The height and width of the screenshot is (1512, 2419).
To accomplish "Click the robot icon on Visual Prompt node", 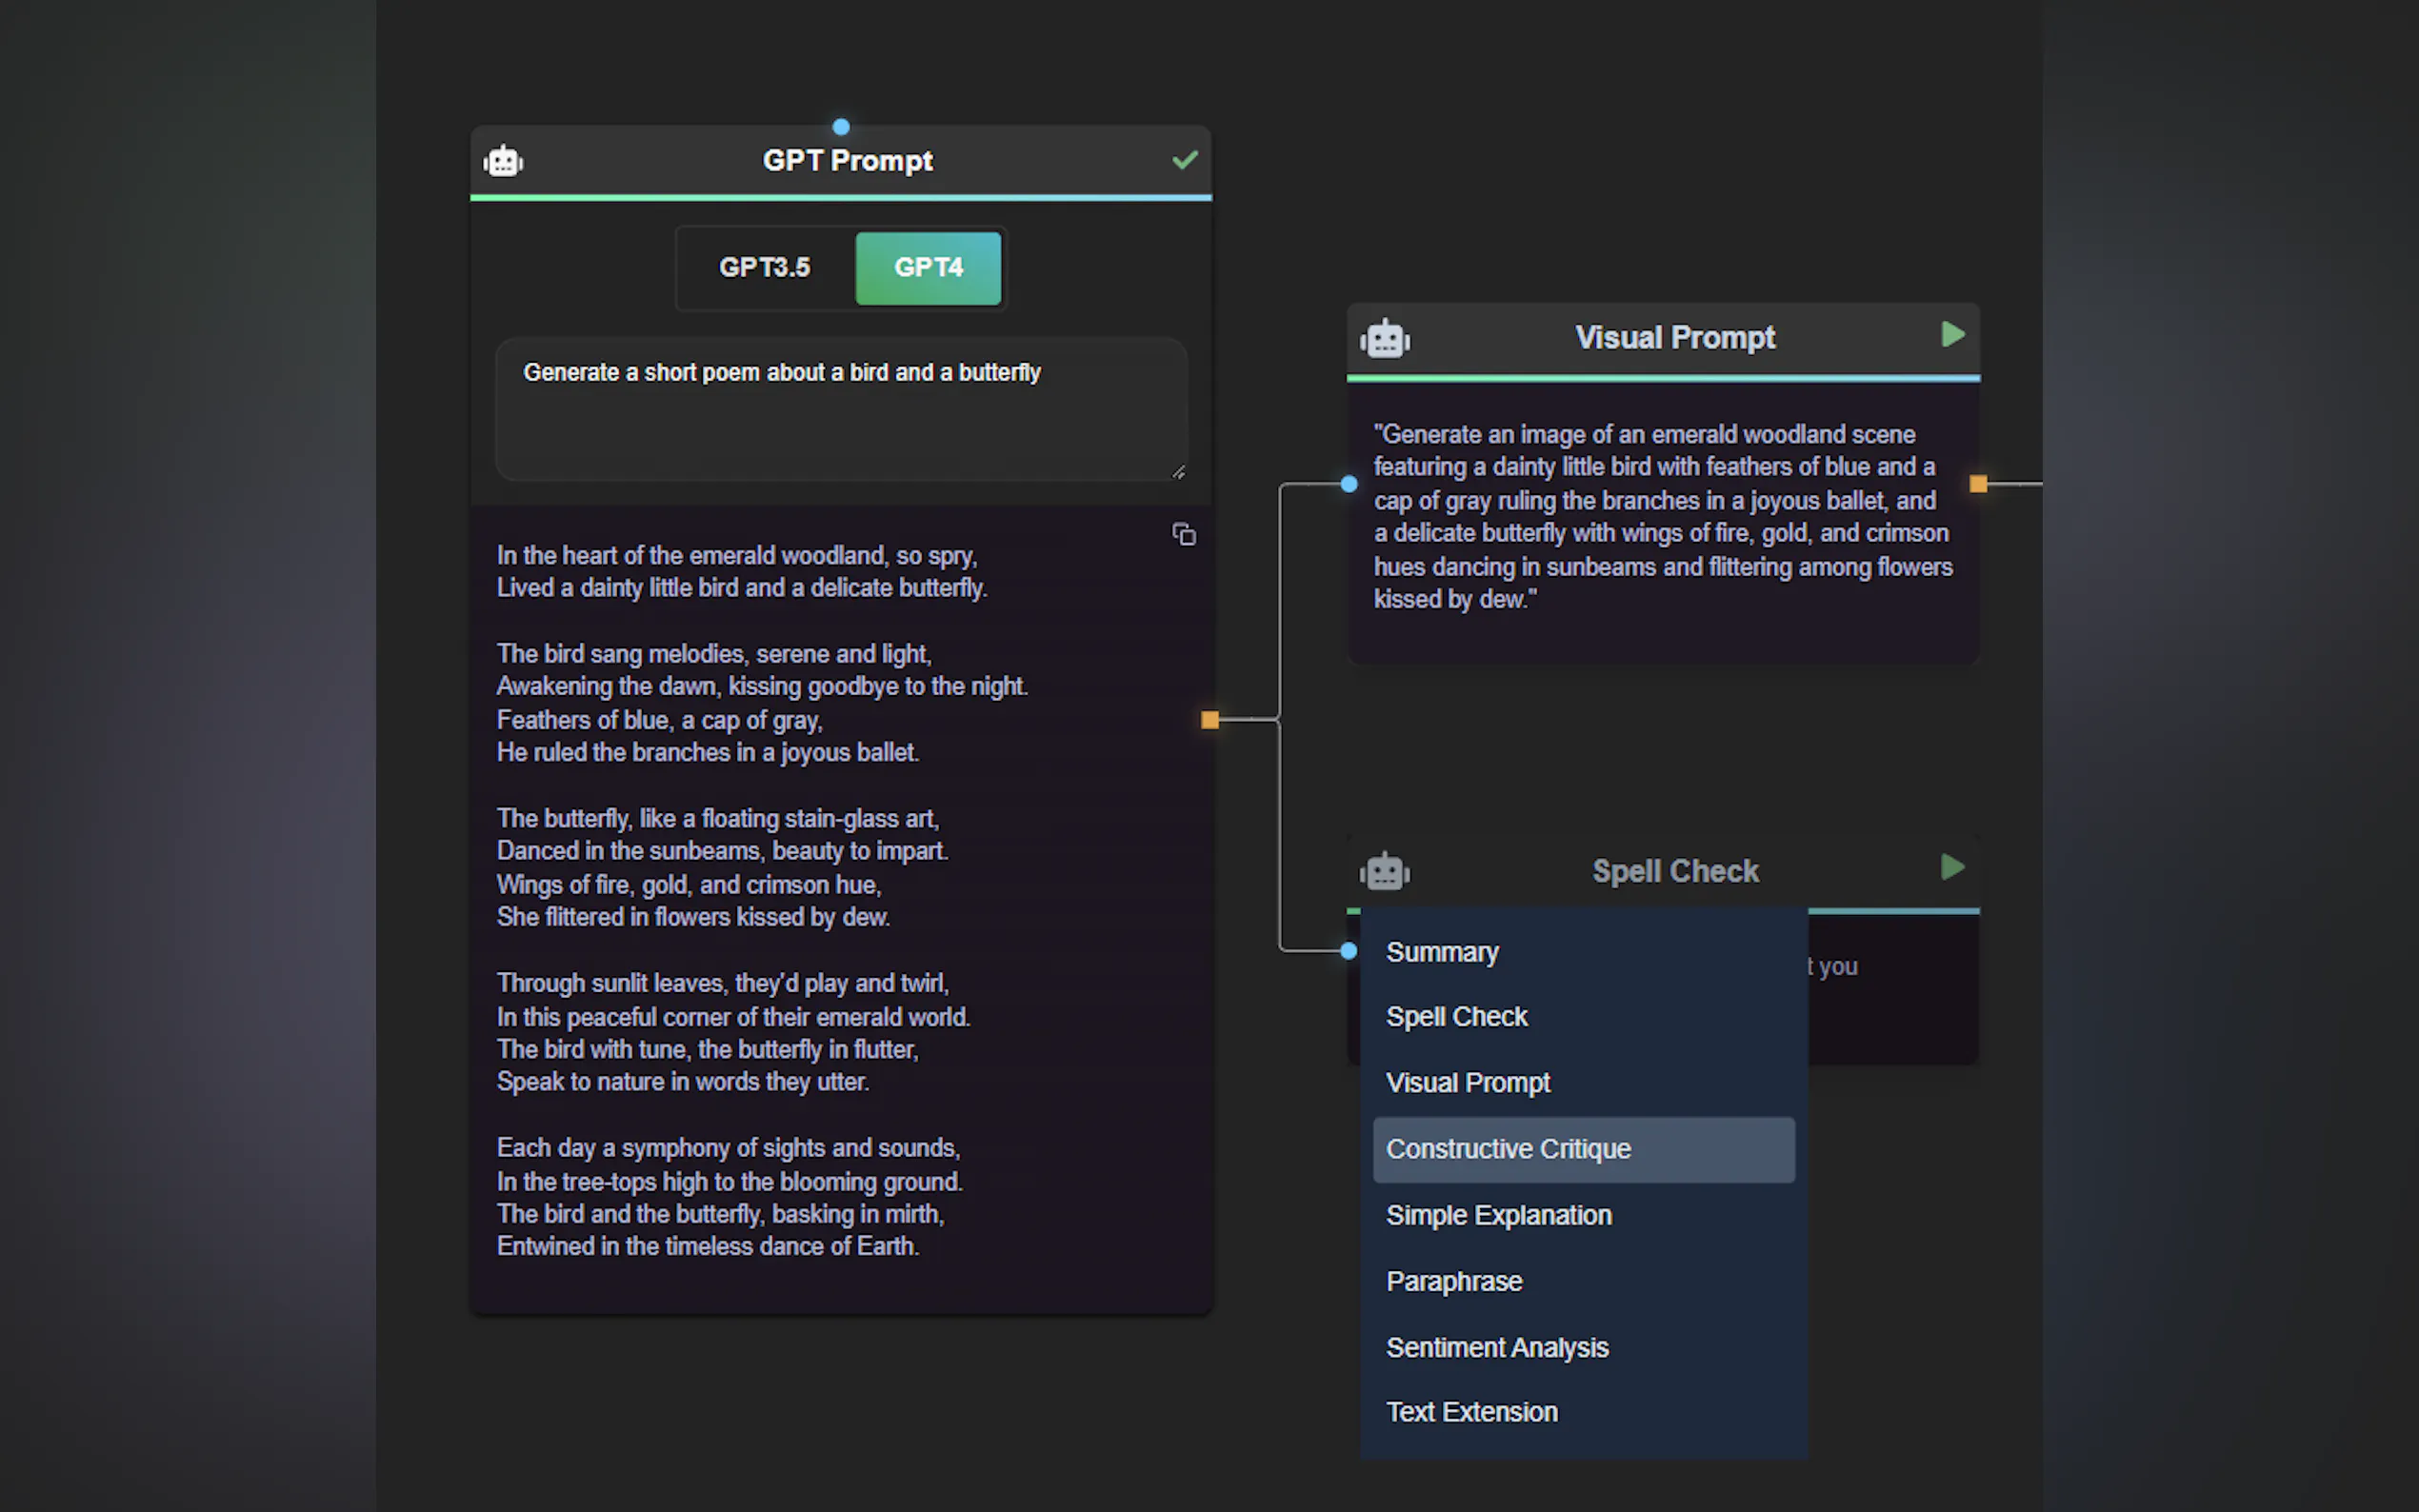I will pos(1385,339).
